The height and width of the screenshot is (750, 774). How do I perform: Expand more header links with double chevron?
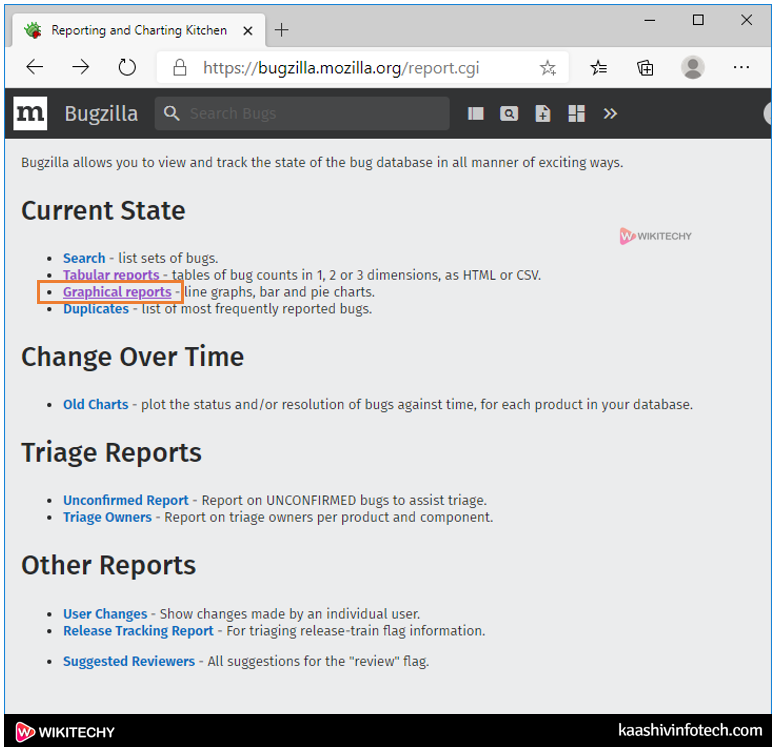click(610, 114)
